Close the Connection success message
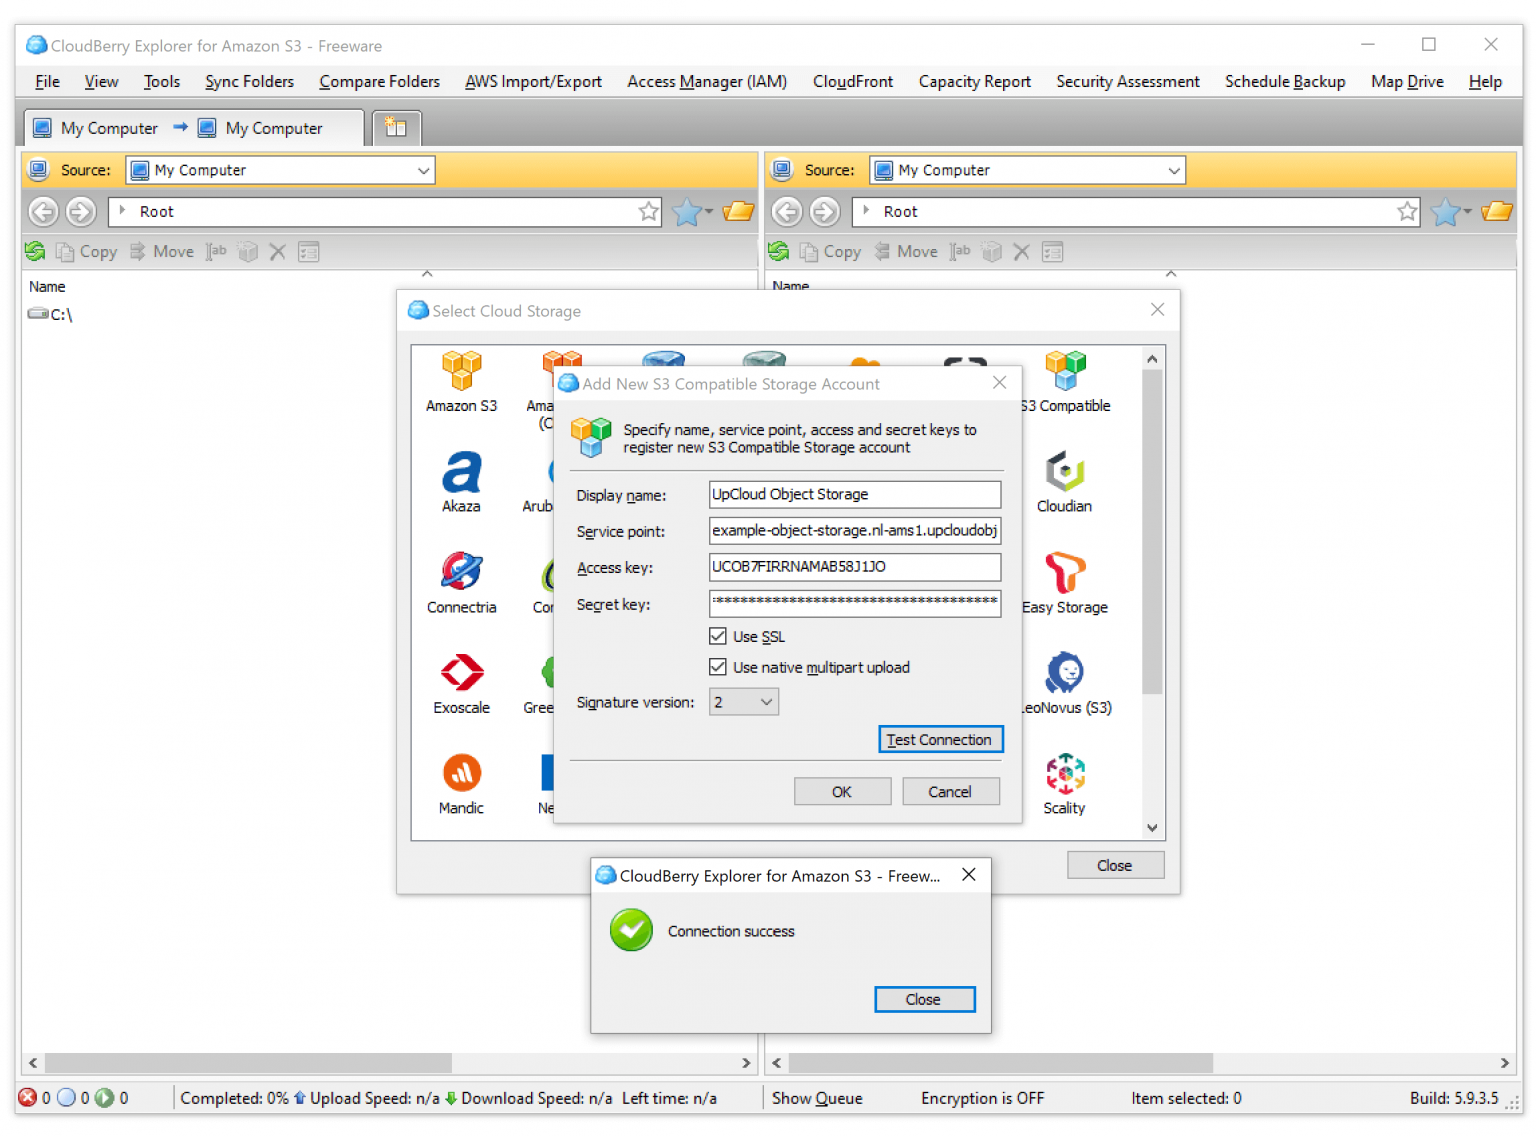Image resolution: width=1536 pixels, height=1136 pixels. coord(924,999)
